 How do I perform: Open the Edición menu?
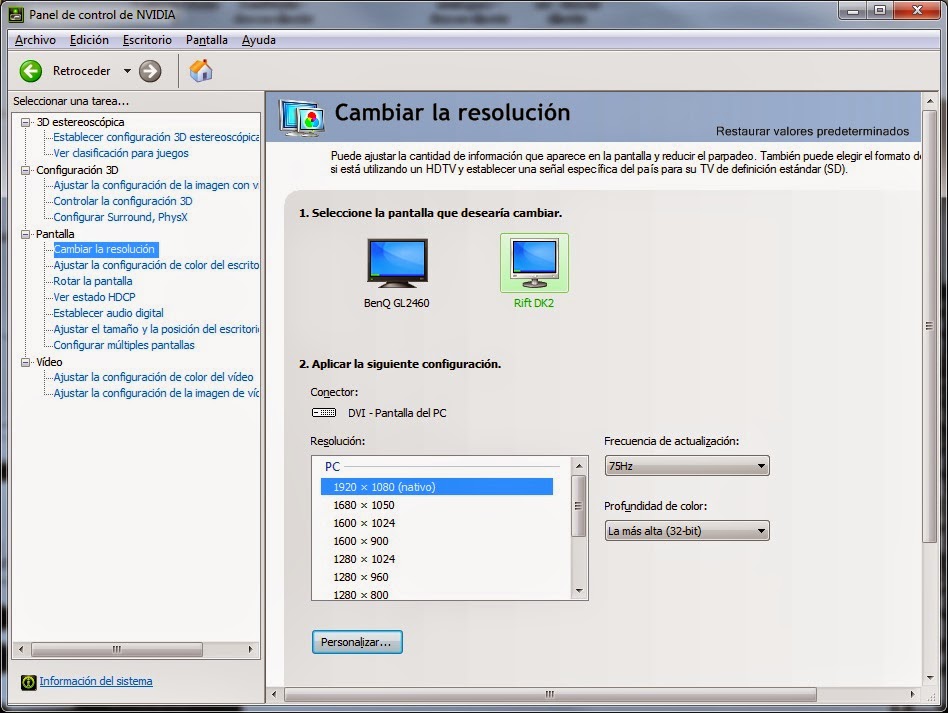tap(89, 40)
